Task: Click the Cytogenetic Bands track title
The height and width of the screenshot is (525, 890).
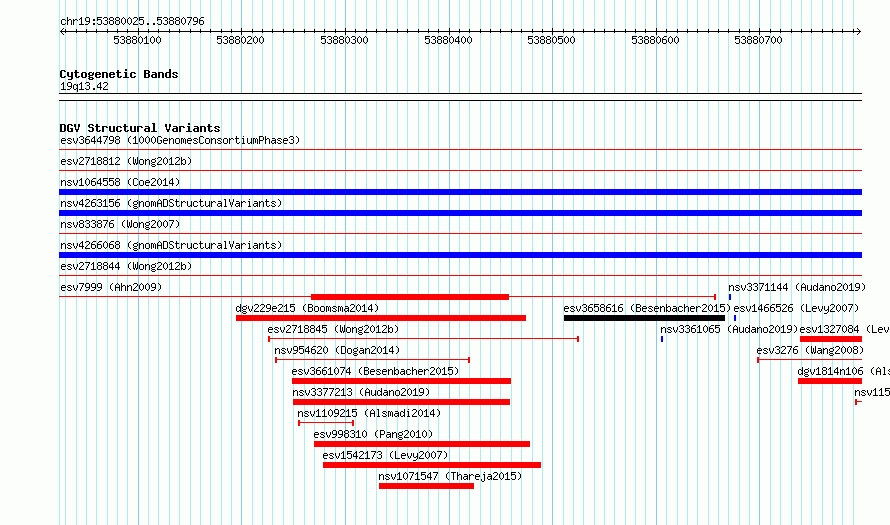Action: tap(119, 74)
